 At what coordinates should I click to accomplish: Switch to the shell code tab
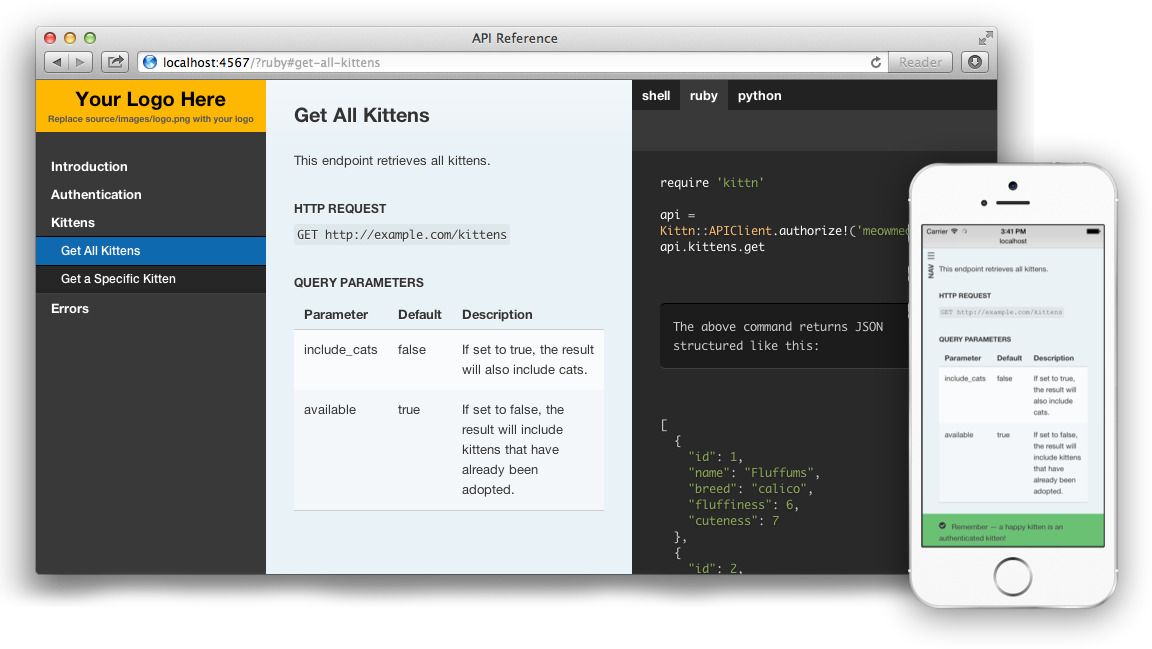(656, 95)
